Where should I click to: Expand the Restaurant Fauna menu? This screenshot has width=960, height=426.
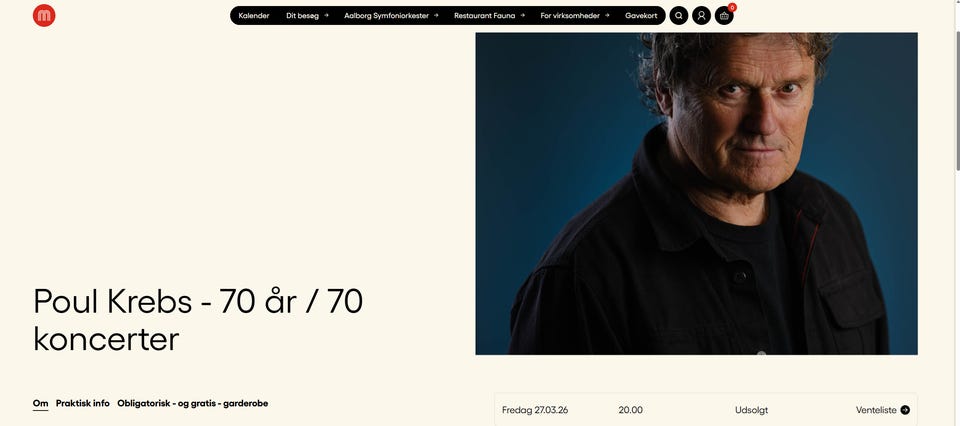(x=489, y=16)
